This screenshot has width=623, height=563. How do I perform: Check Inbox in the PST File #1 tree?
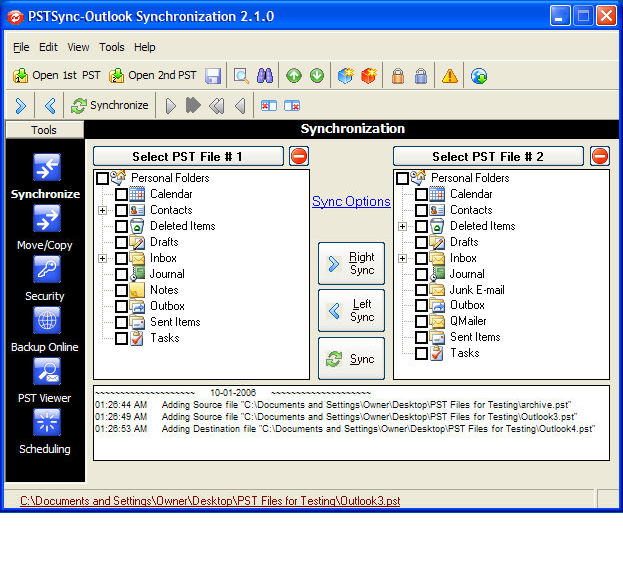point(121,258)
